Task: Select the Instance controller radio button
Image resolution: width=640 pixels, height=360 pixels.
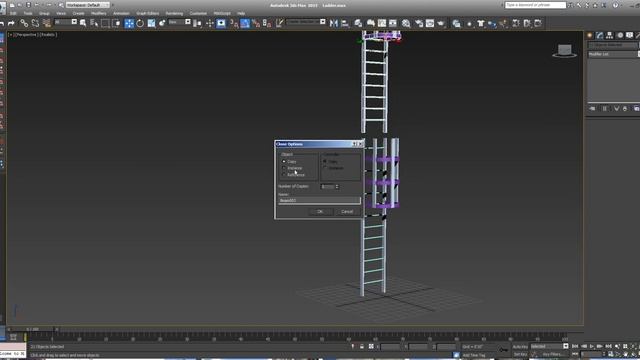Action: 325,168
